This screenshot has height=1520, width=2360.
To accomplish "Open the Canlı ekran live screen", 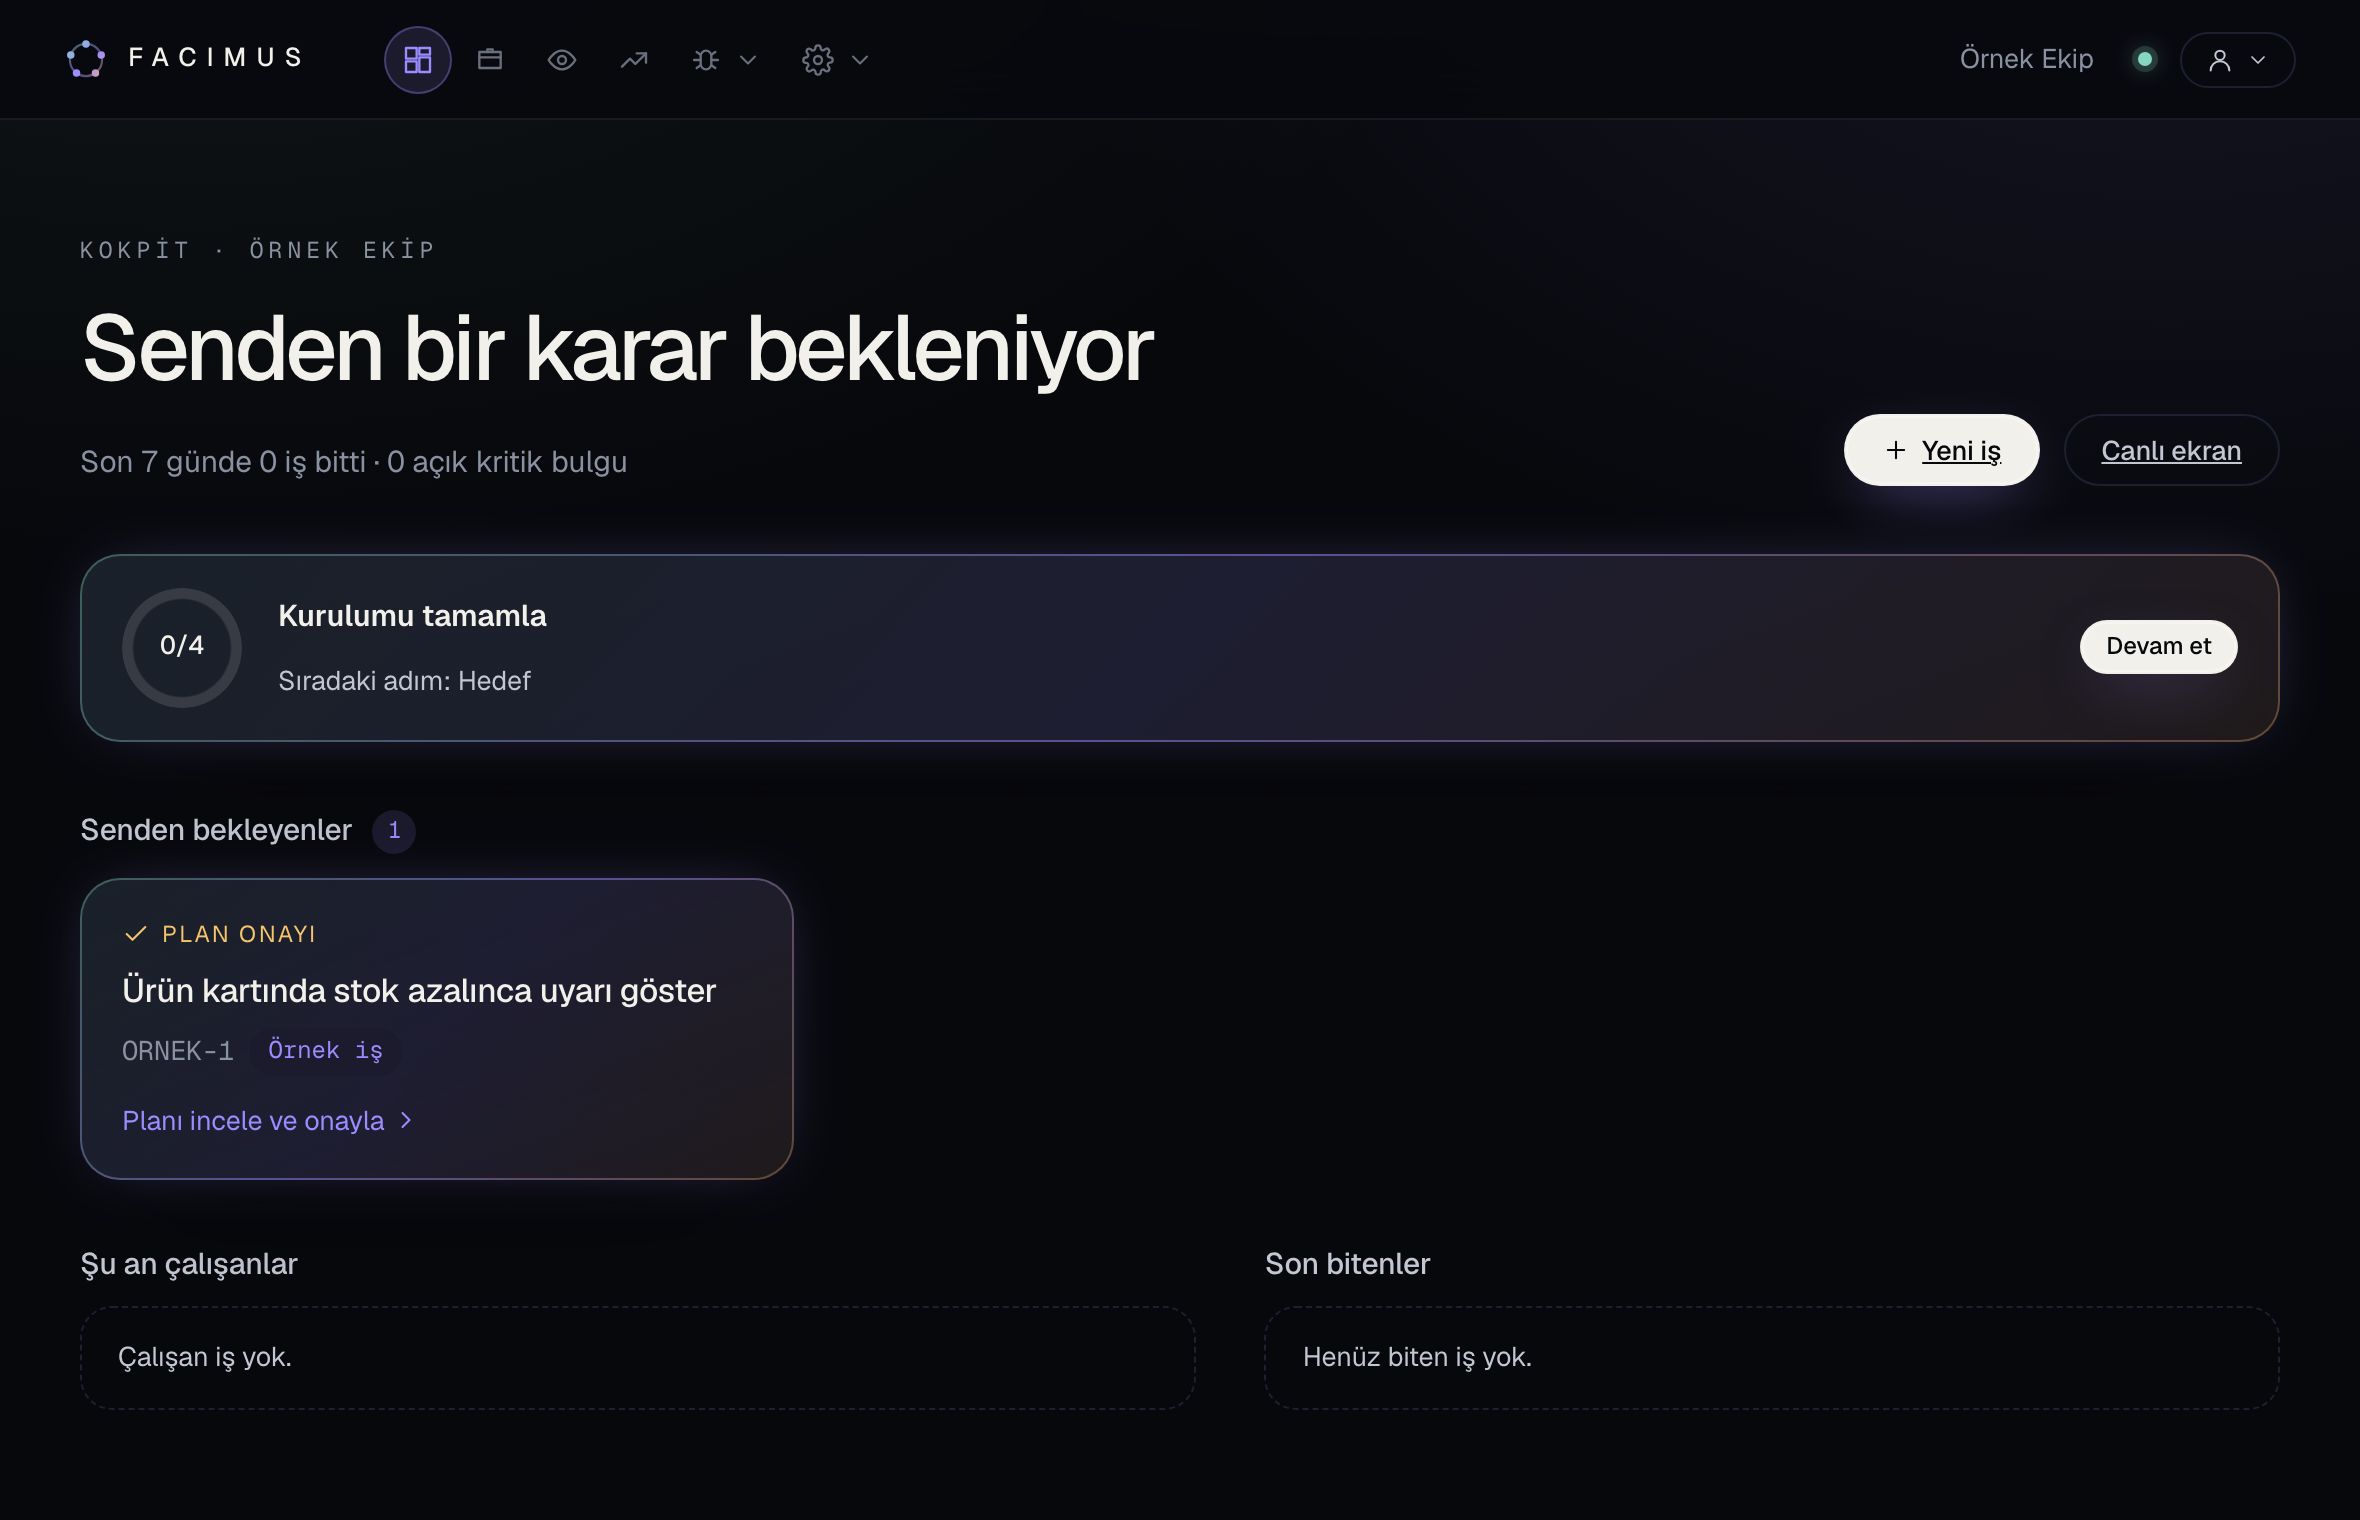I will tap(2171, 450).
